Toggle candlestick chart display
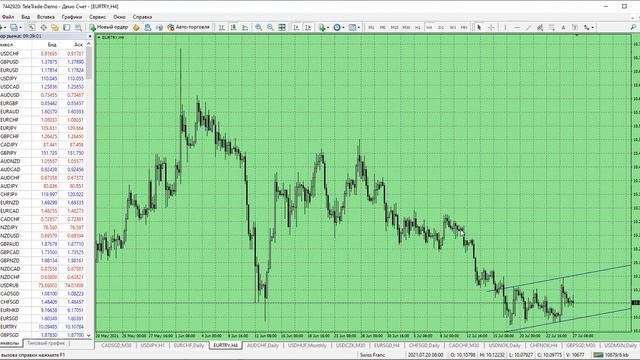 point(233,27)
